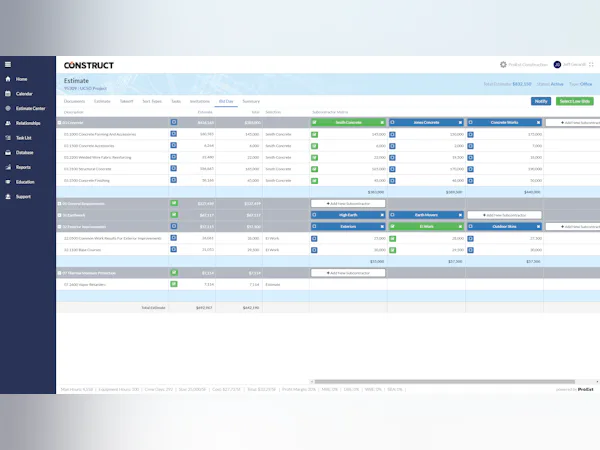Uncheck the General Requirements estimate checkbox
The height and width of the screenshot is (450, 600).
[174, 203]
